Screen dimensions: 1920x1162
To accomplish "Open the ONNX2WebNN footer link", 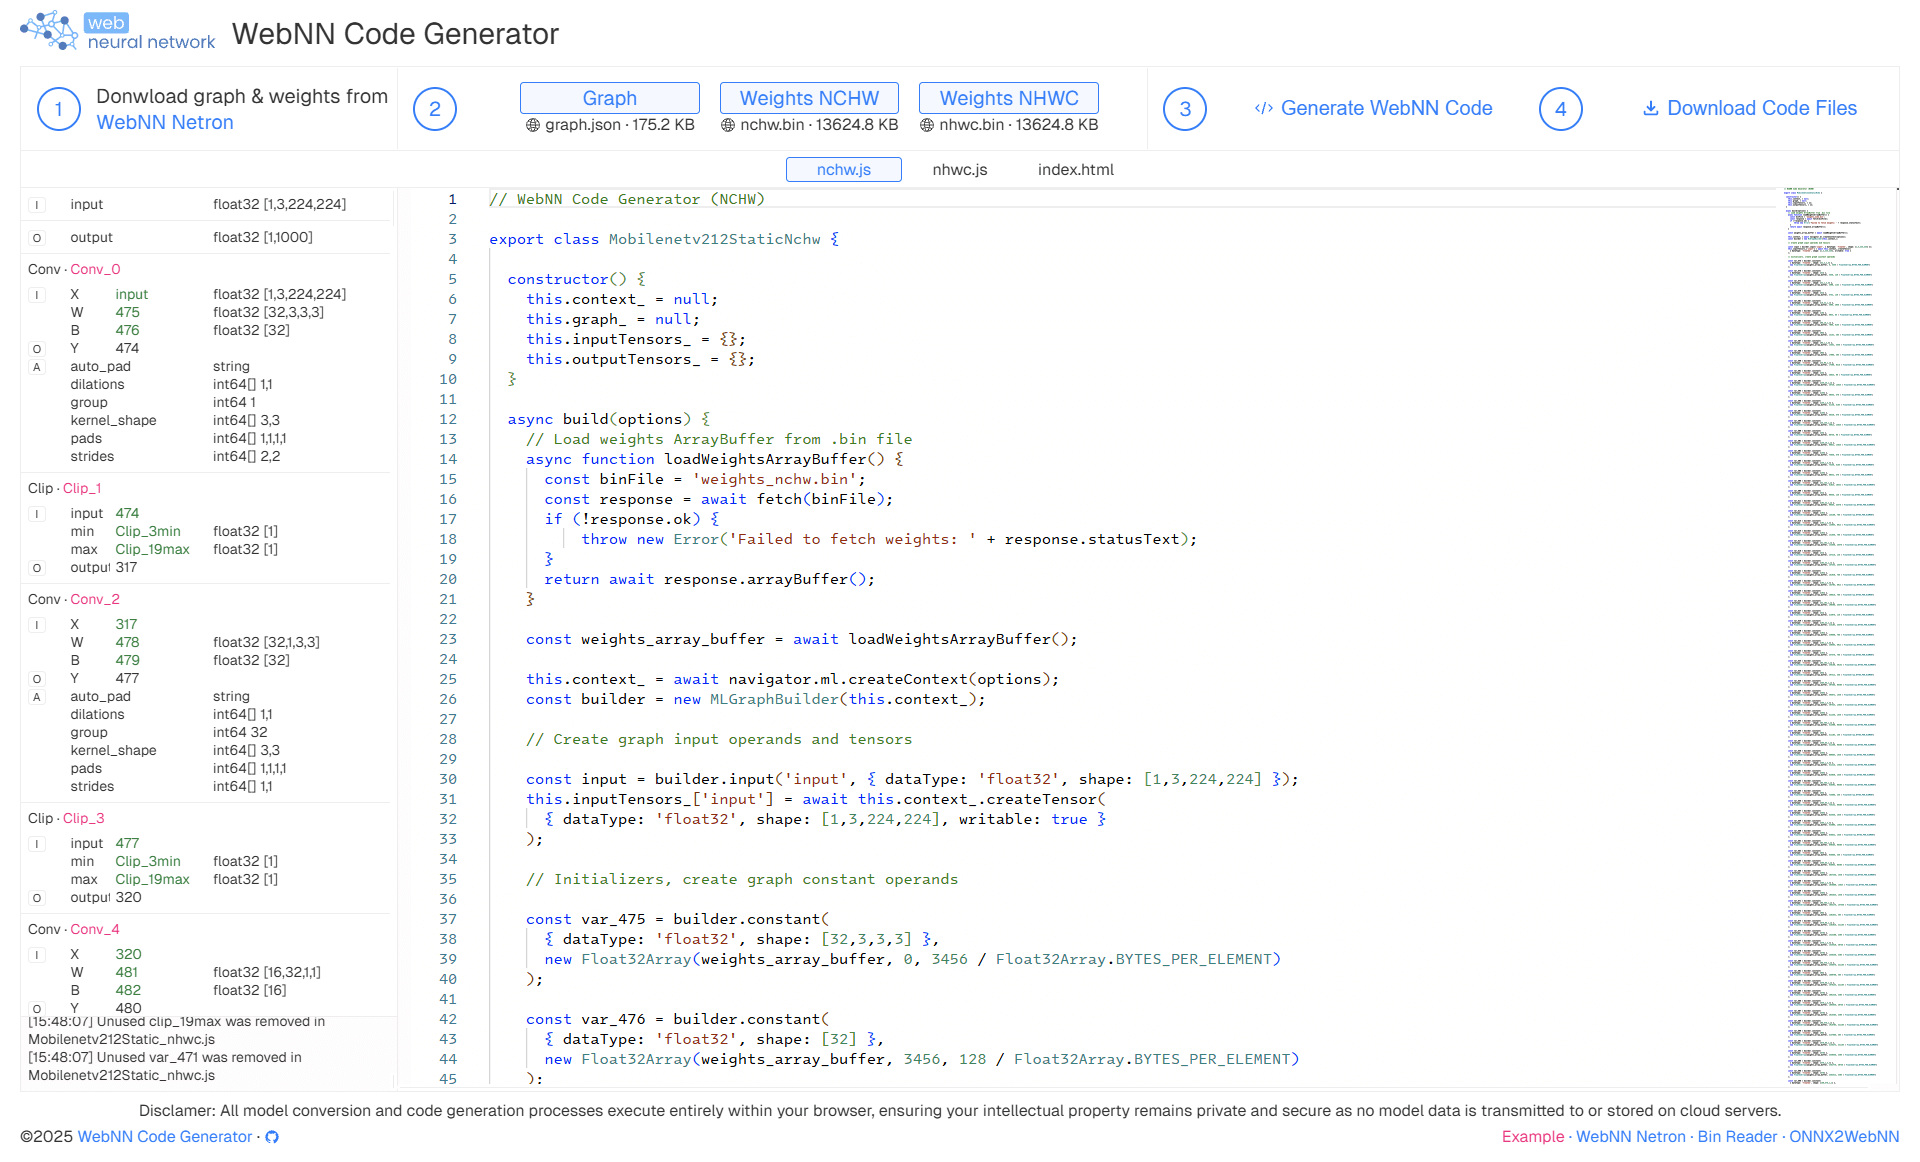I will [x=1843, y=1137].
